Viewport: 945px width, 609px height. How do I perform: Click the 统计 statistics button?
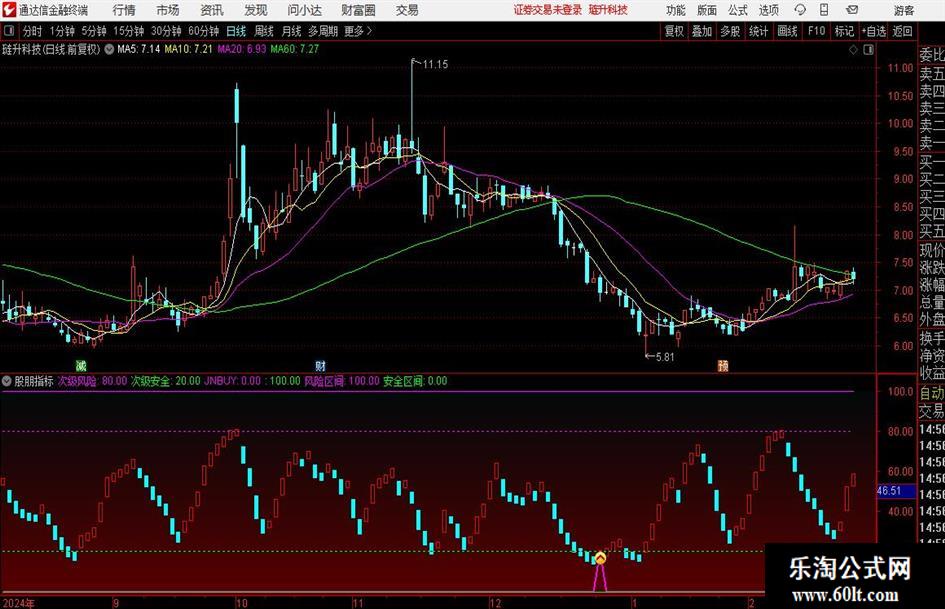tap(758, 31)
